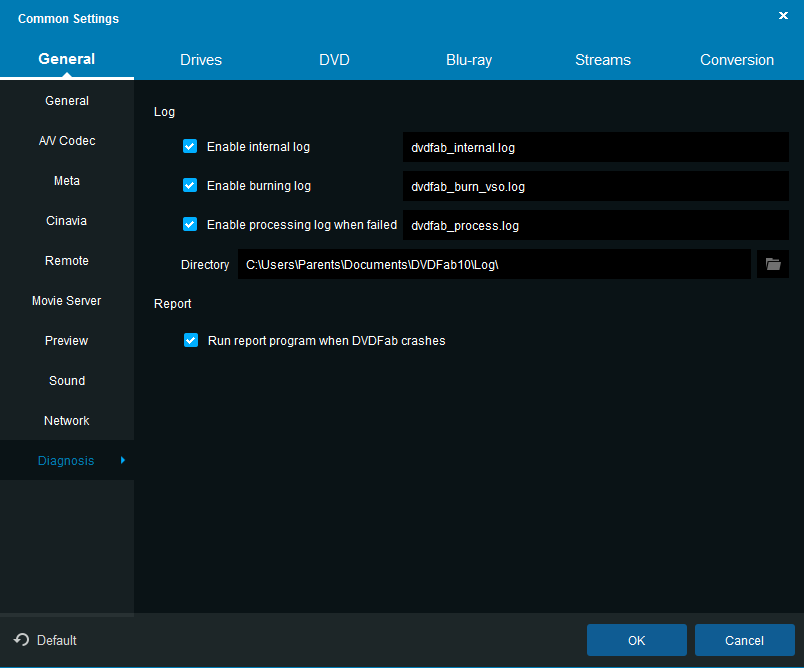The height and width of the screenshot is (668, 804).
Task: Switch to the DVD tab
Action: coord(334,60)
